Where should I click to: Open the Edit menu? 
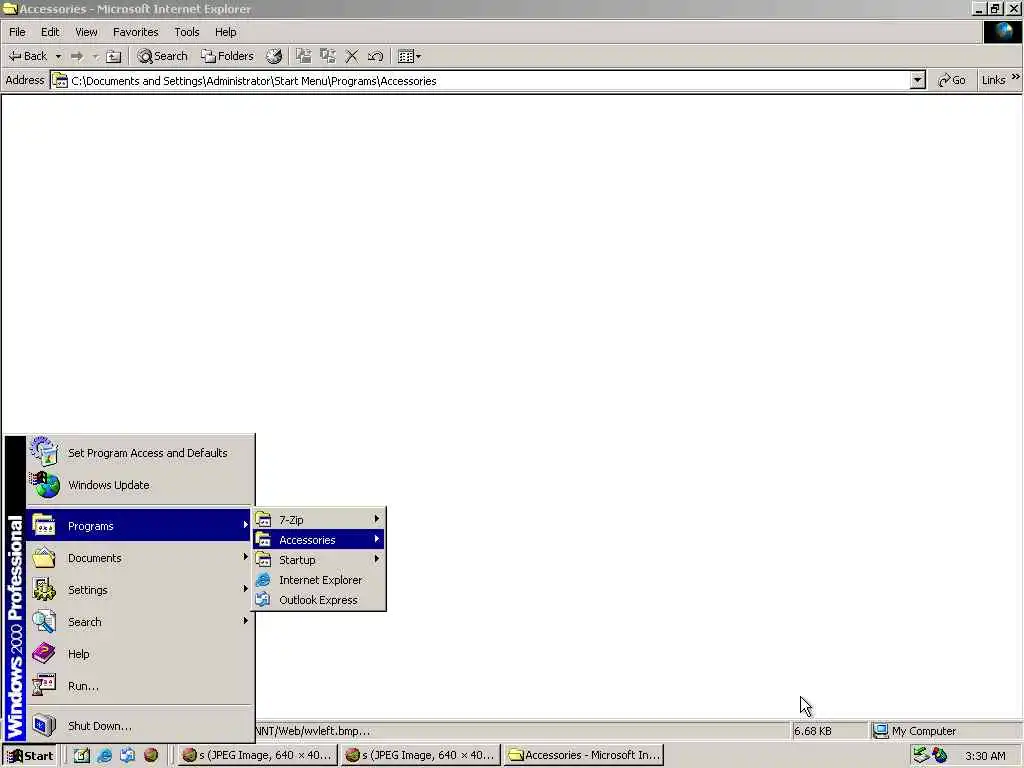pyautogui.click(x=50, y=32)
